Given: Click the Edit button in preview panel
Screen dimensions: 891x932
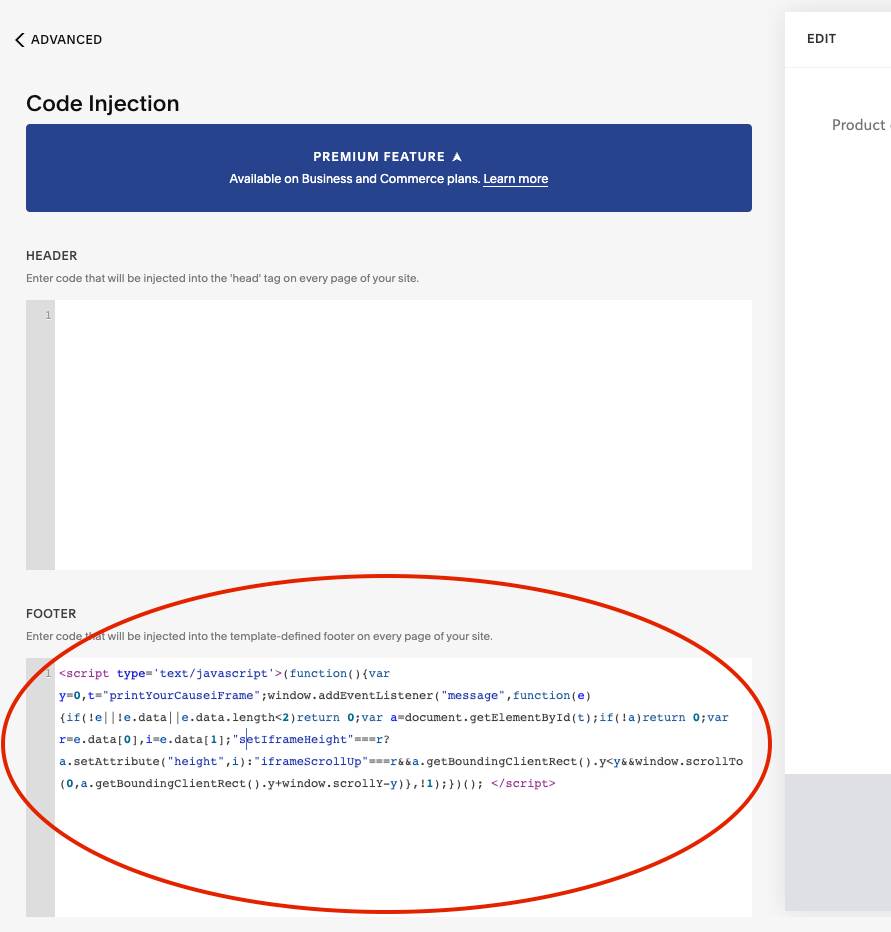Looking at the screenshot, I should pos(821,39).
